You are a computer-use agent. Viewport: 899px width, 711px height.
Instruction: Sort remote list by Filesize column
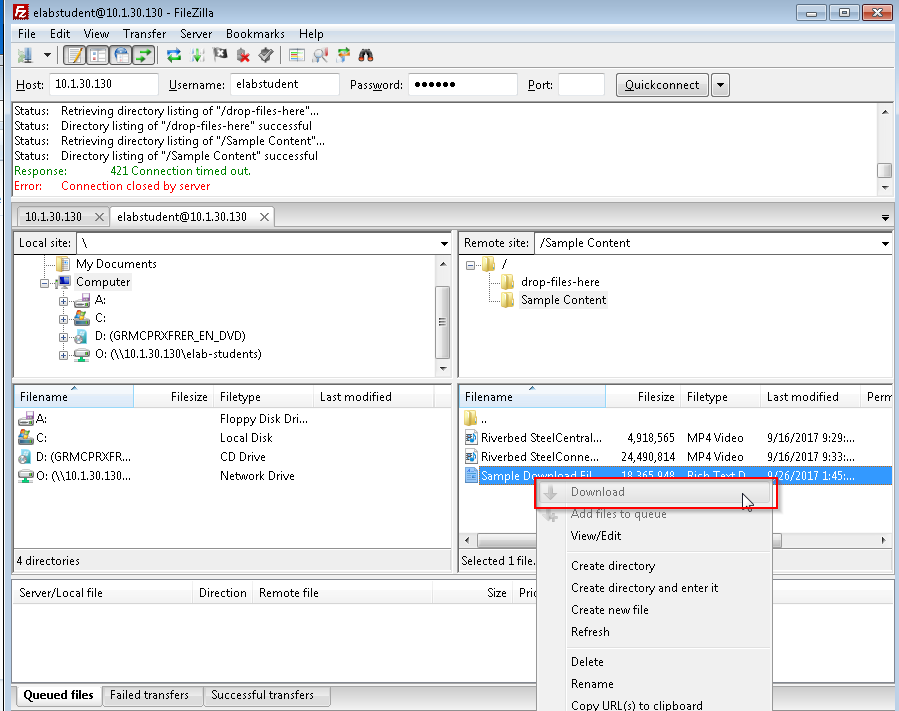pyautogui.click(x=642, y=397)
